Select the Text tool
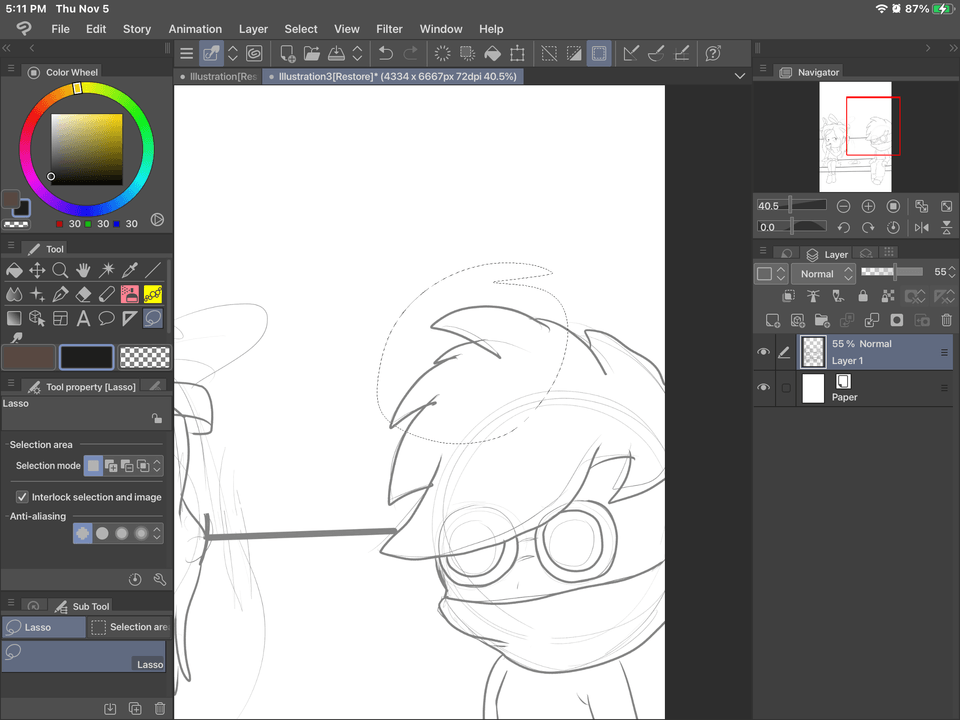 click(83, 318)
